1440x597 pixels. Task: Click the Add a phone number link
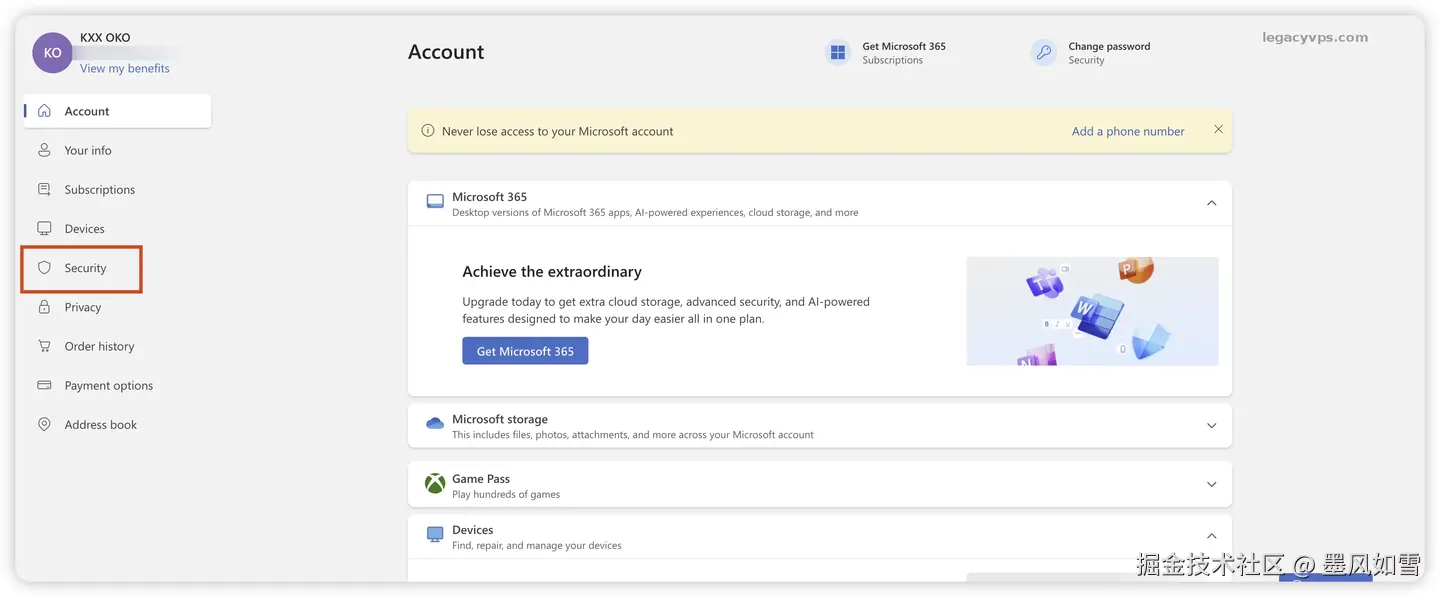tap(1128, 131)
